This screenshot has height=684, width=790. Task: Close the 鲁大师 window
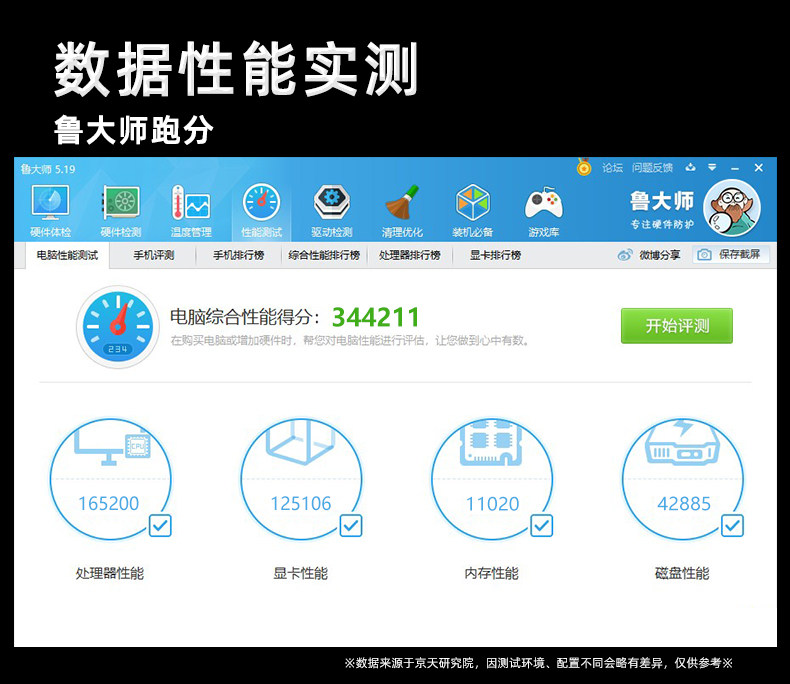[x=758, y=168]
